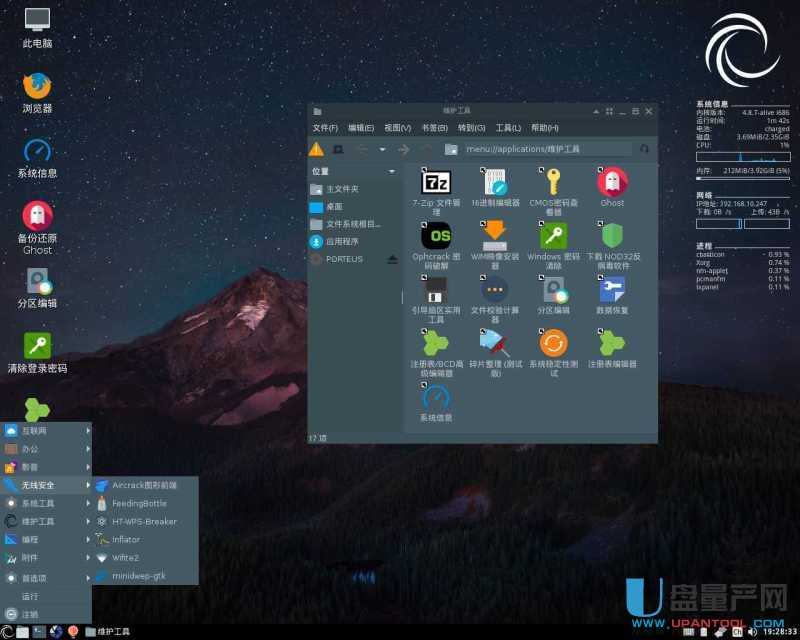
Task: Select 应用程序 in the places sidebar
Action: [342, 241]
